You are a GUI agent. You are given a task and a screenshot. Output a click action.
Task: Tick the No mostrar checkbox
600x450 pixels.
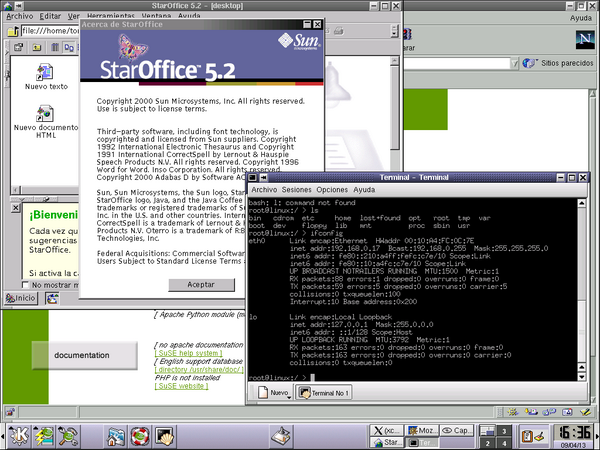pyautogui.click(x=25, y=285)
